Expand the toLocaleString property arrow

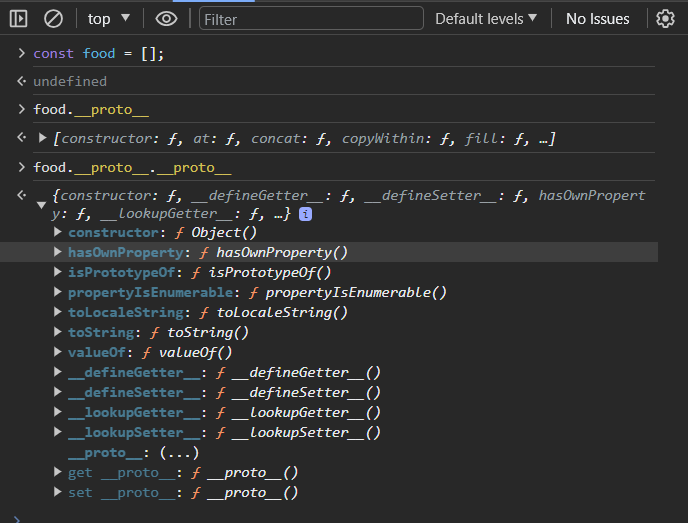pos(59,313)
